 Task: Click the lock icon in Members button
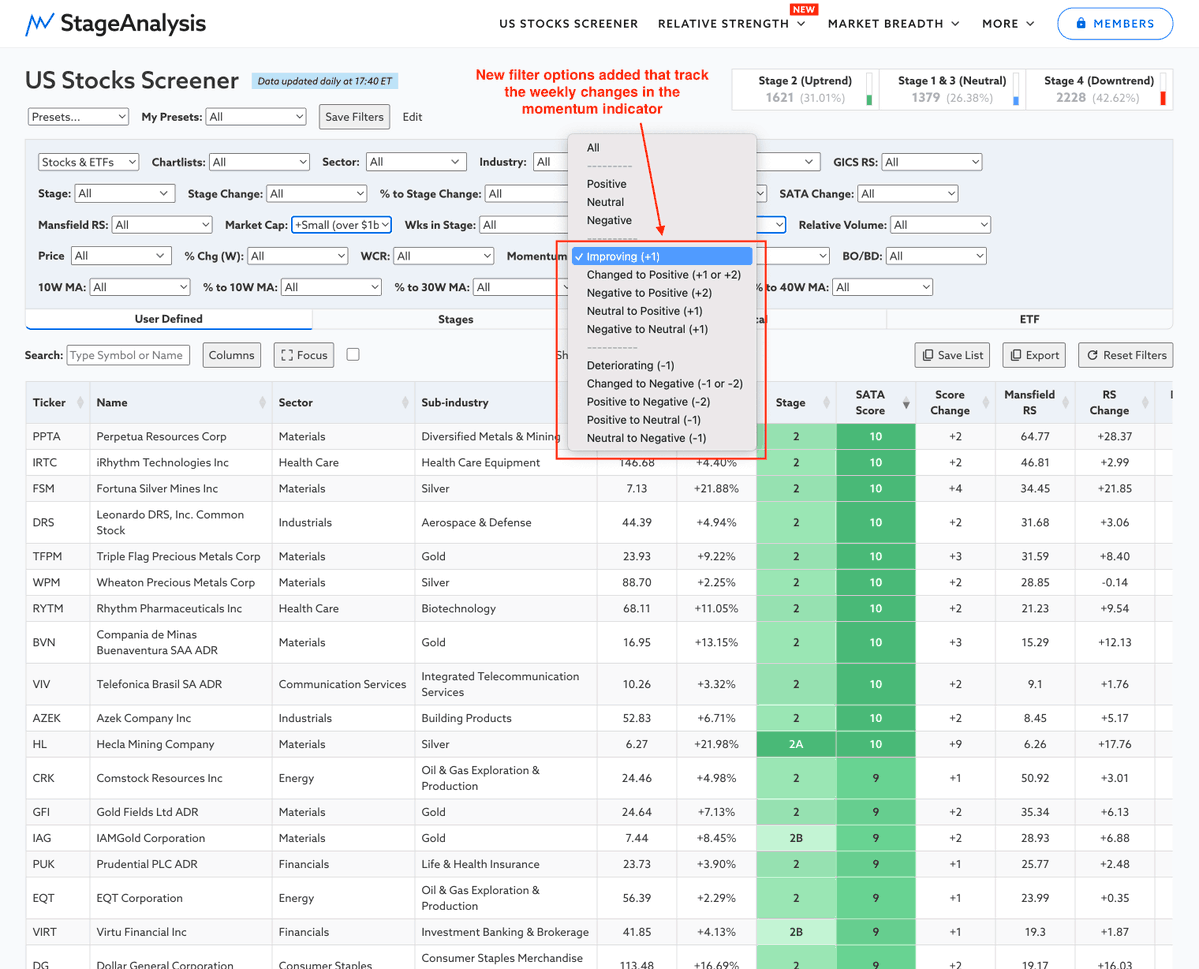[1080, 24]
